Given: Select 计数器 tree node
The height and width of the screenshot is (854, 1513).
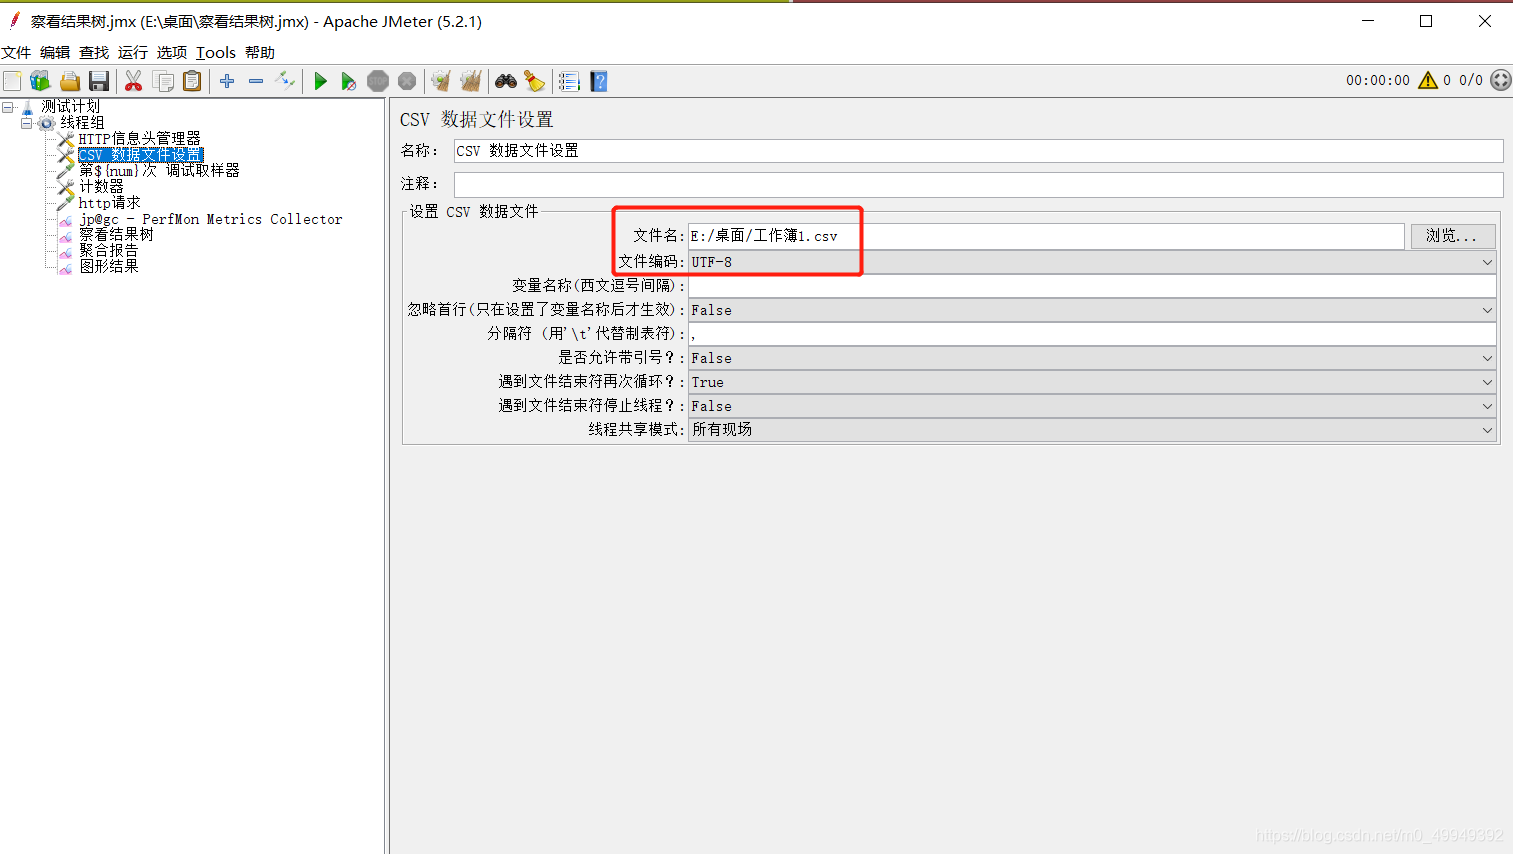Looking at the screenshot, I should click(x=102, y=186).
